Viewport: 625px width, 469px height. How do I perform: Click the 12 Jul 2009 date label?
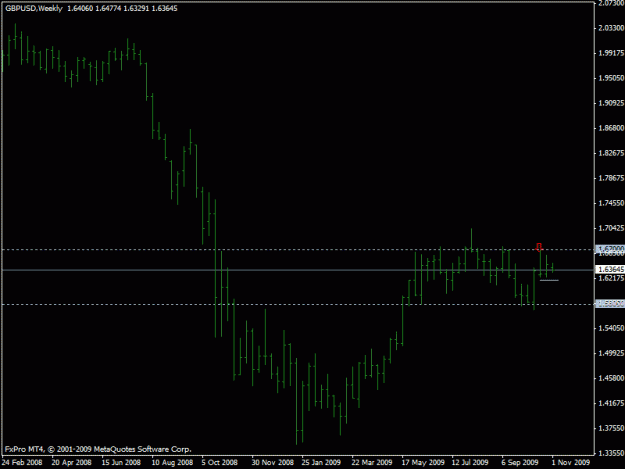[470, 463]
